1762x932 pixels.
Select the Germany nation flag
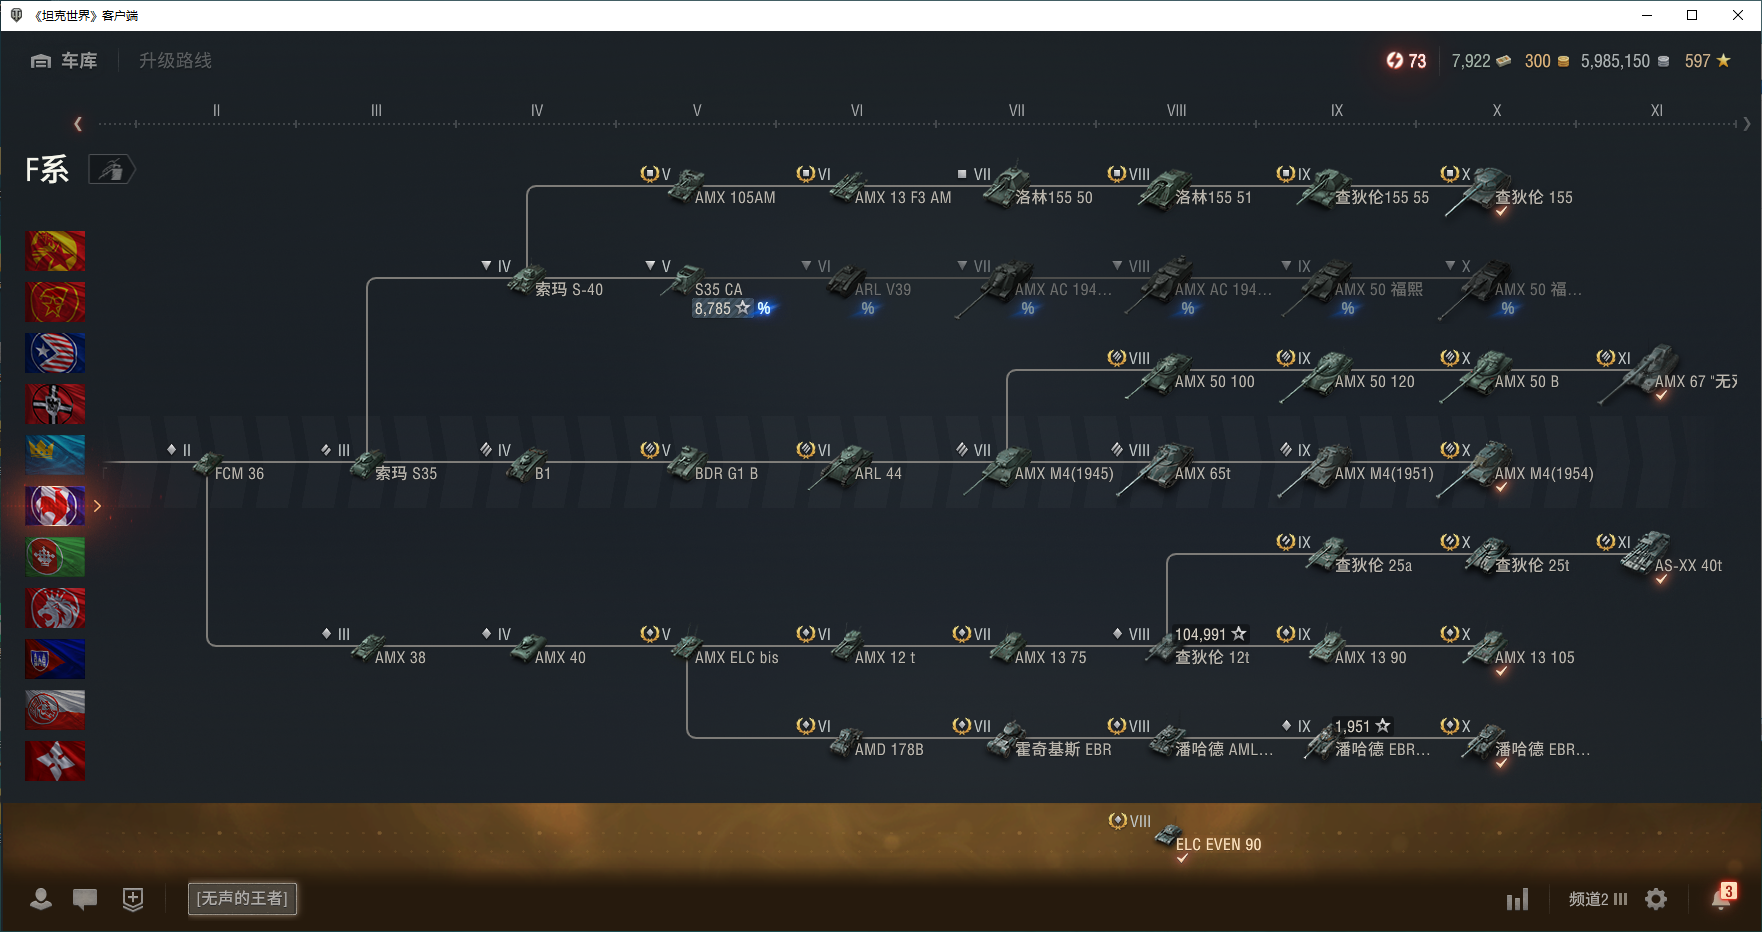[55, 404]
